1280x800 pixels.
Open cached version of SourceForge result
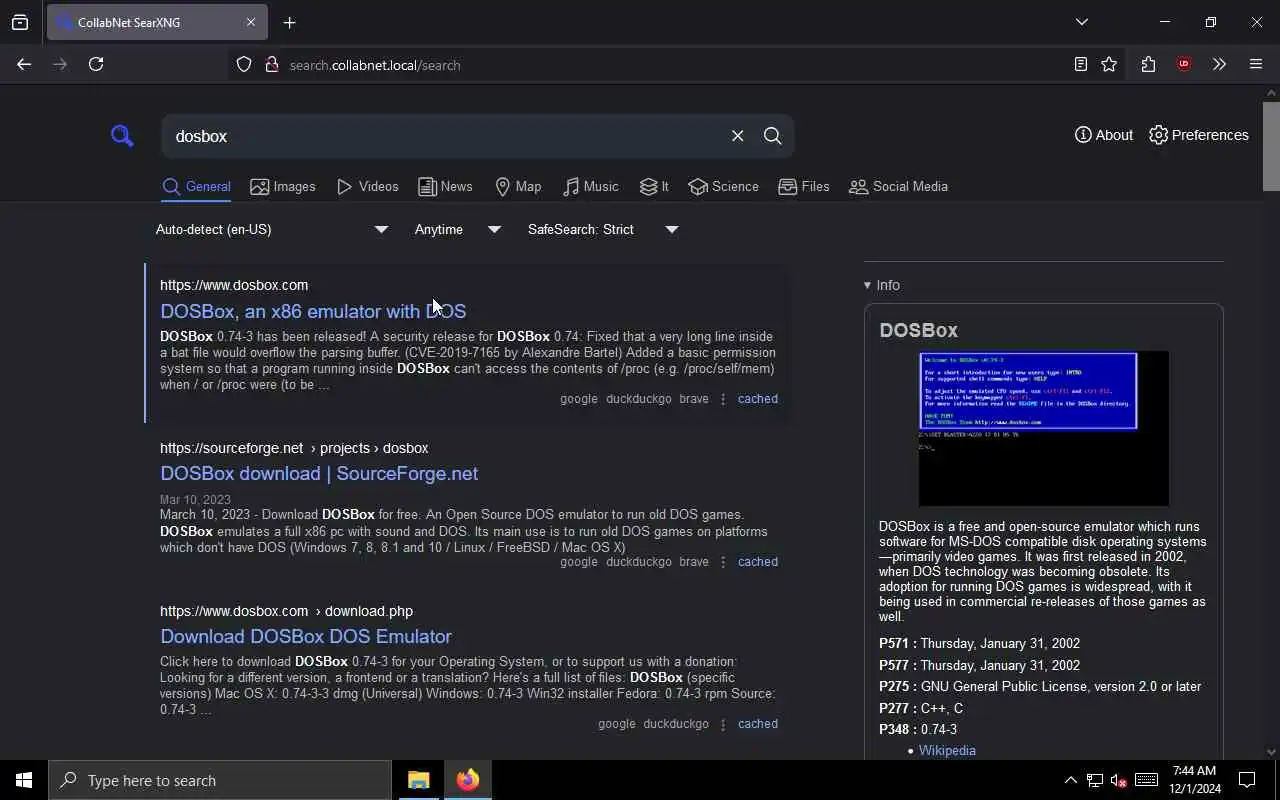(x=757, y=562)
